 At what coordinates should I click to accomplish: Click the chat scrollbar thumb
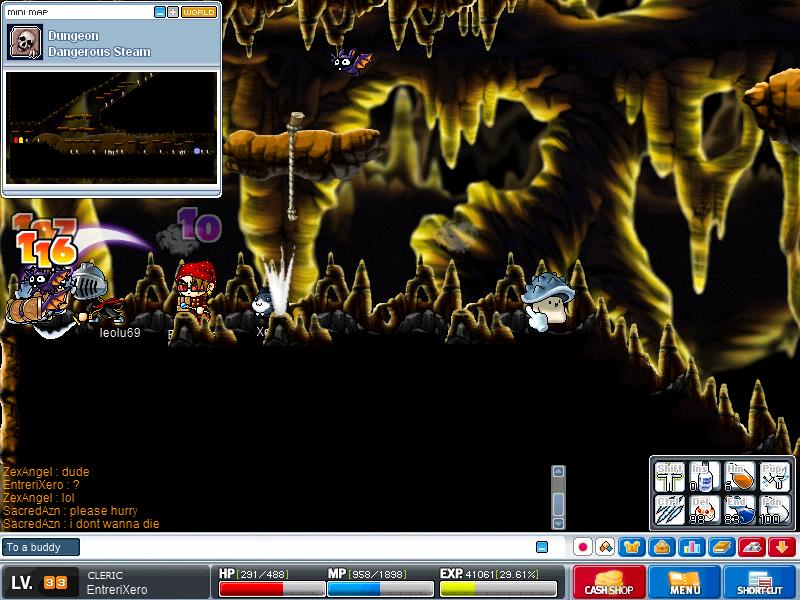click(559, 504)
